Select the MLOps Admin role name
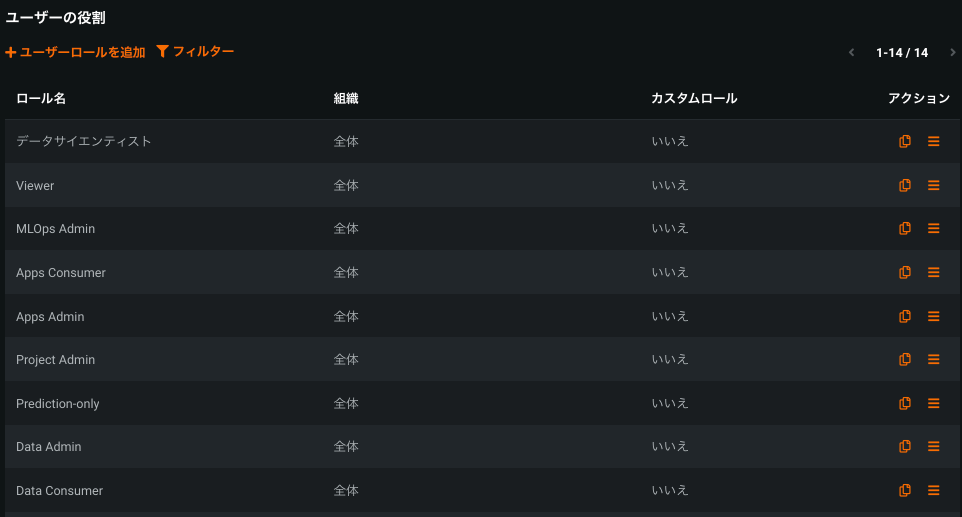 (56, 229)
